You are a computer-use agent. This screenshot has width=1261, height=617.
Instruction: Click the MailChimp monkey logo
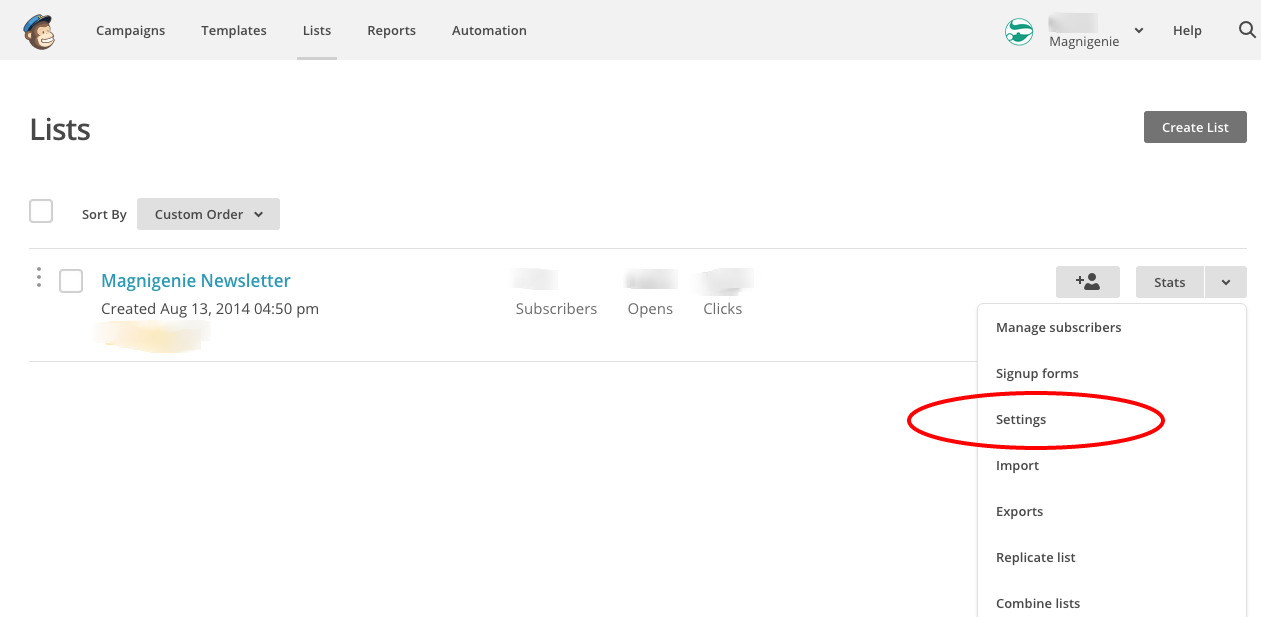pyautogui.click(x=39, y=31)
